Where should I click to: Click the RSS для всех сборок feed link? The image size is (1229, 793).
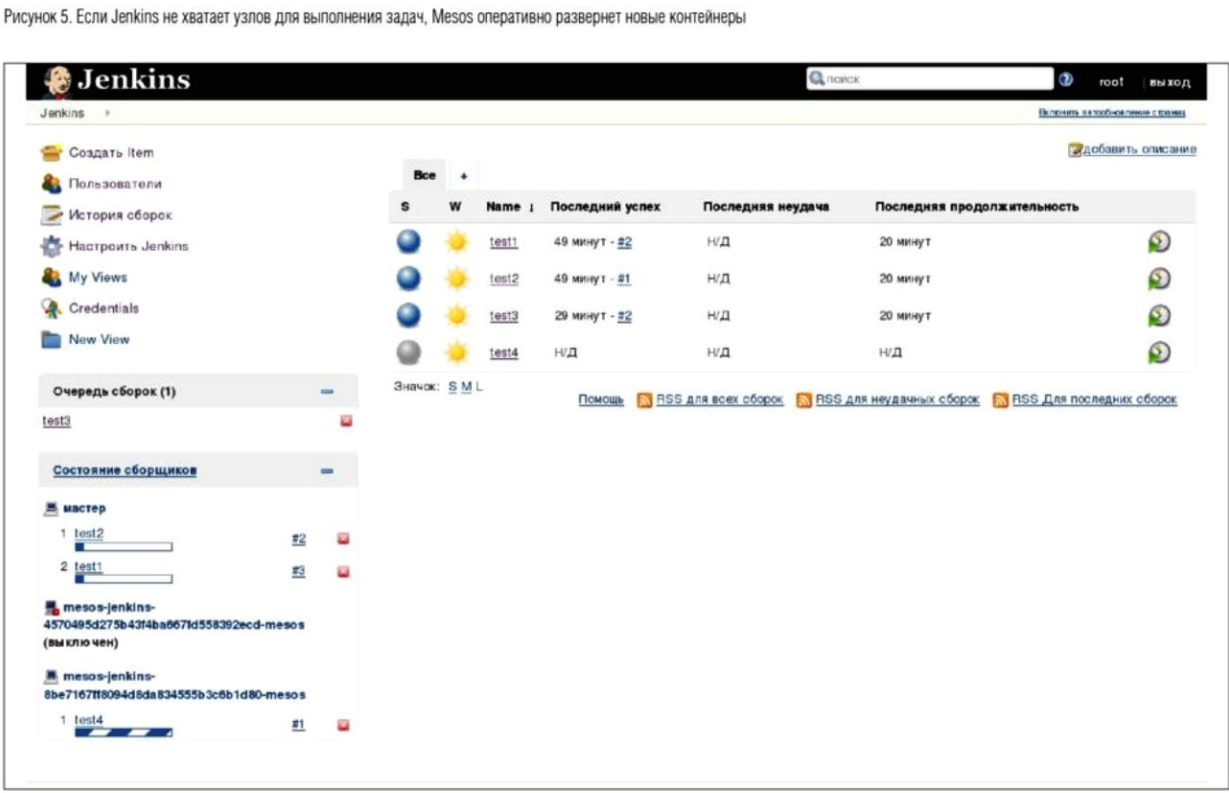pyautogui.click(x=718, y=400)
